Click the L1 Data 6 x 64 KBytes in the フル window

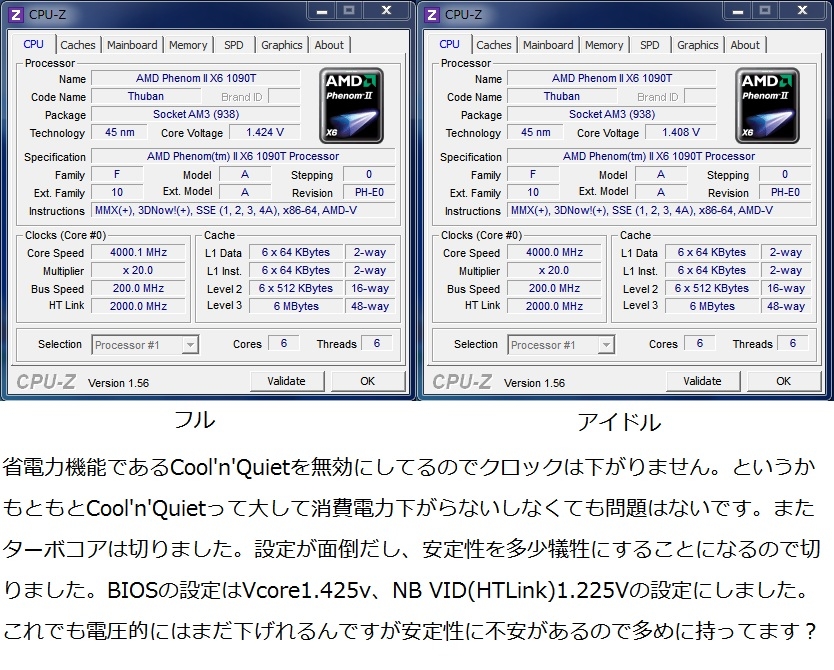[x=296, y=253]
